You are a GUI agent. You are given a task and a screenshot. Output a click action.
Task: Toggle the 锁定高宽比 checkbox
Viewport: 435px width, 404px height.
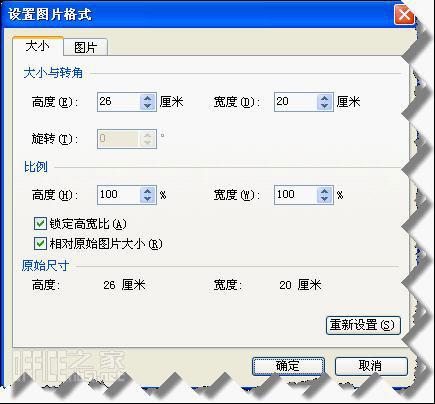pyautogui.click(x=40, y=223)
